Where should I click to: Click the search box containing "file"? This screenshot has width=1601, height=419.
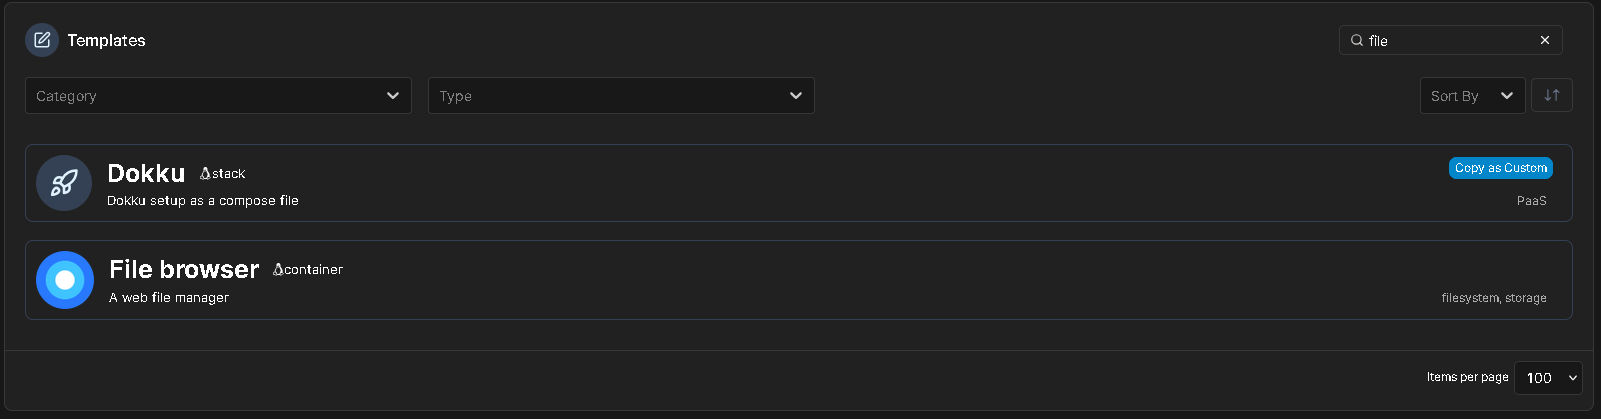pyautogui.click(x=1450, y=41)
